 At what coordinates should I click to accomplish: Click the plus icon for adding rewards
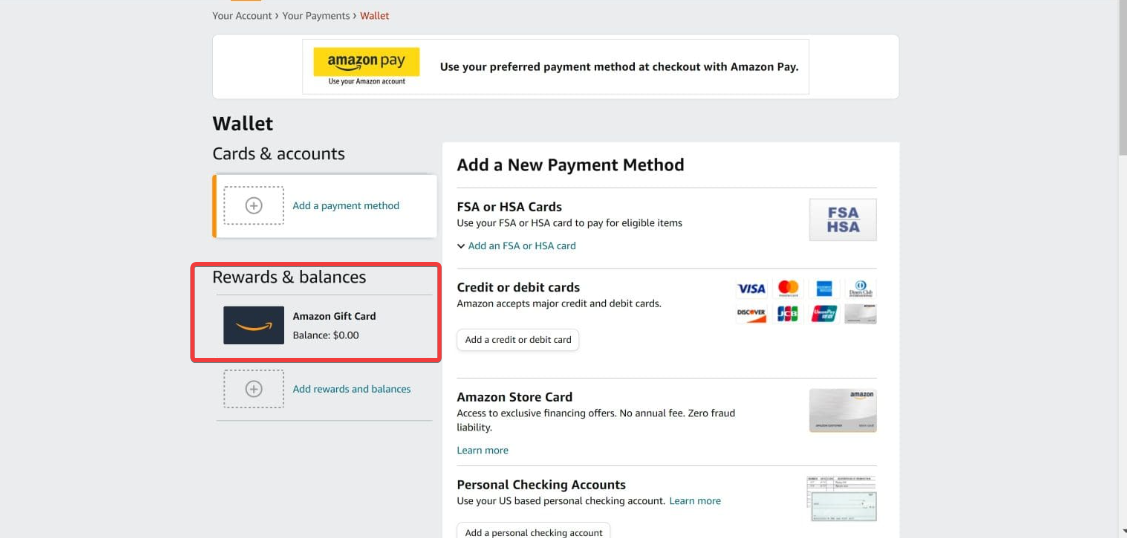pyautogui.click(x=253, y=389)
